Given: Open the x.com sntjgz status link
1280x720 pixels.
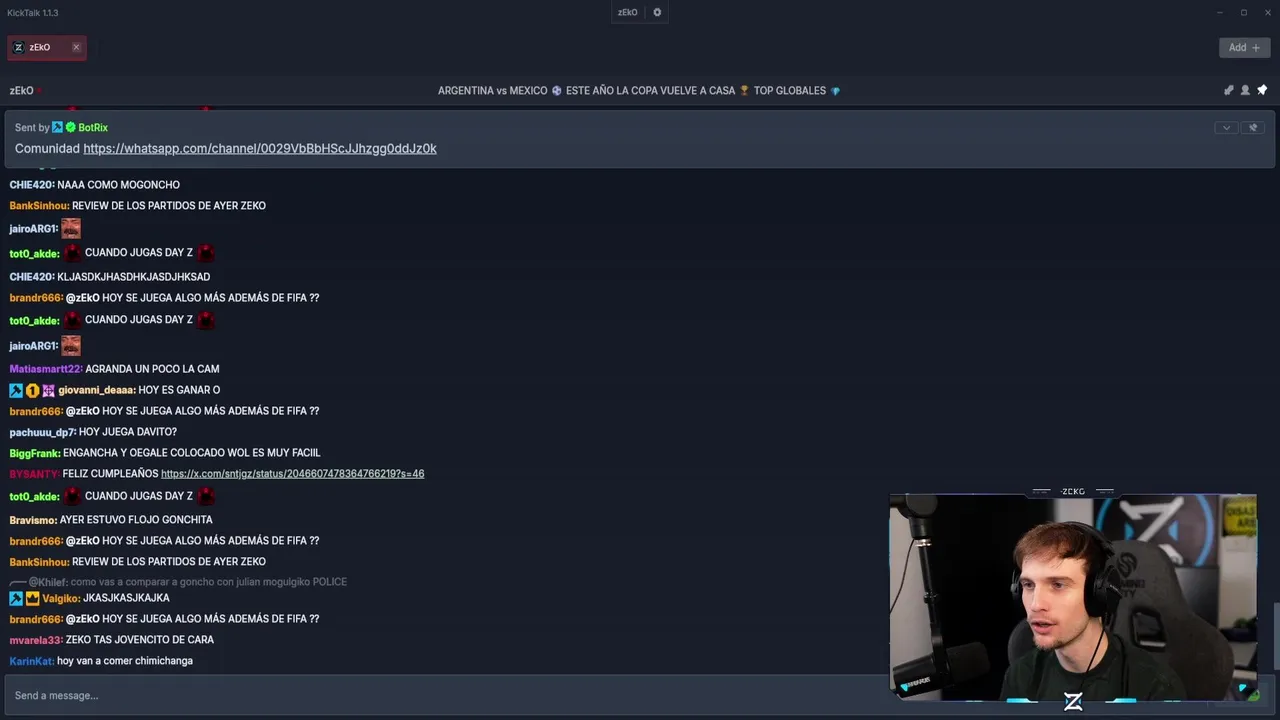Looking at the screenshot, I should click(292, 474).
